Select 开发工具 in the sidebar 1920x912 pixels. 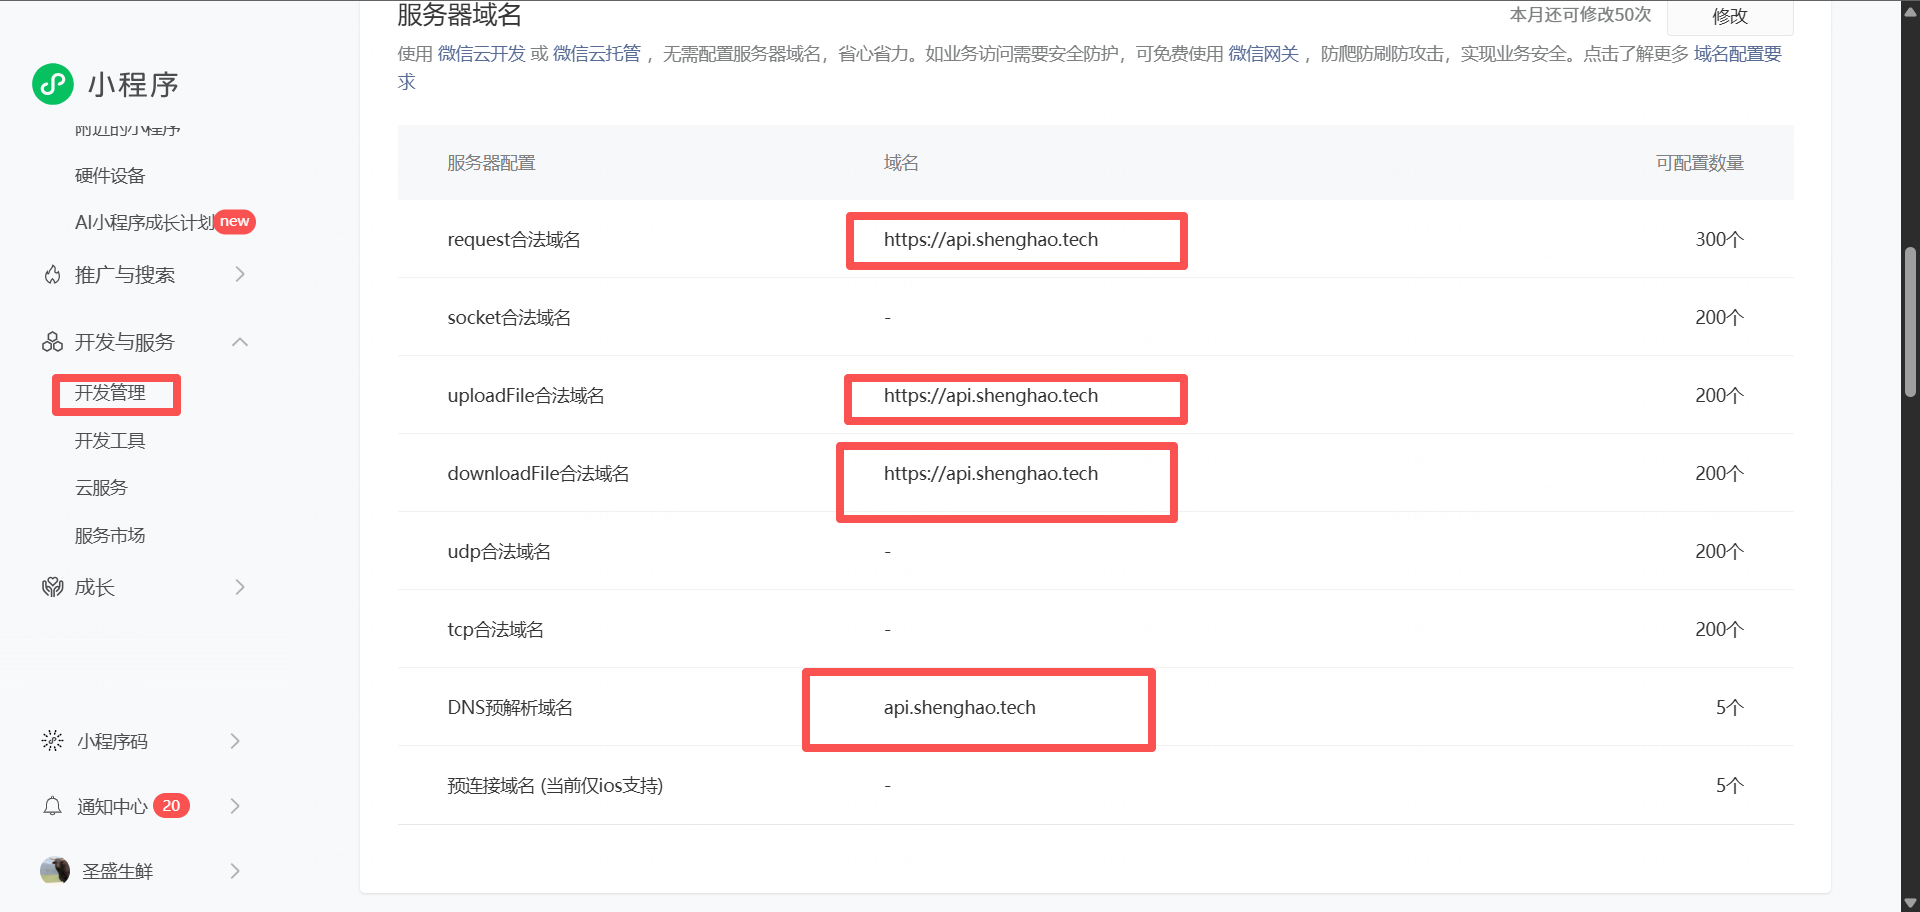110,441
